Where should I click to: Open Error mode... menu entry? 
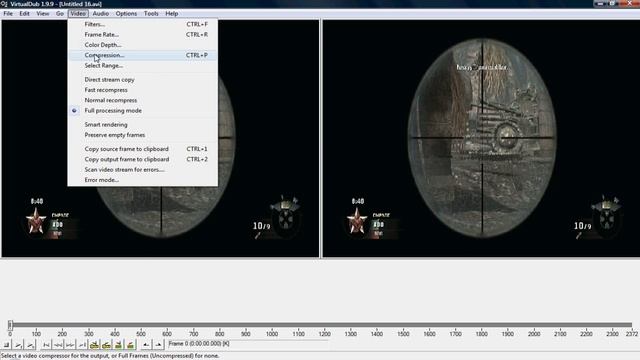[x=142, y=180]
